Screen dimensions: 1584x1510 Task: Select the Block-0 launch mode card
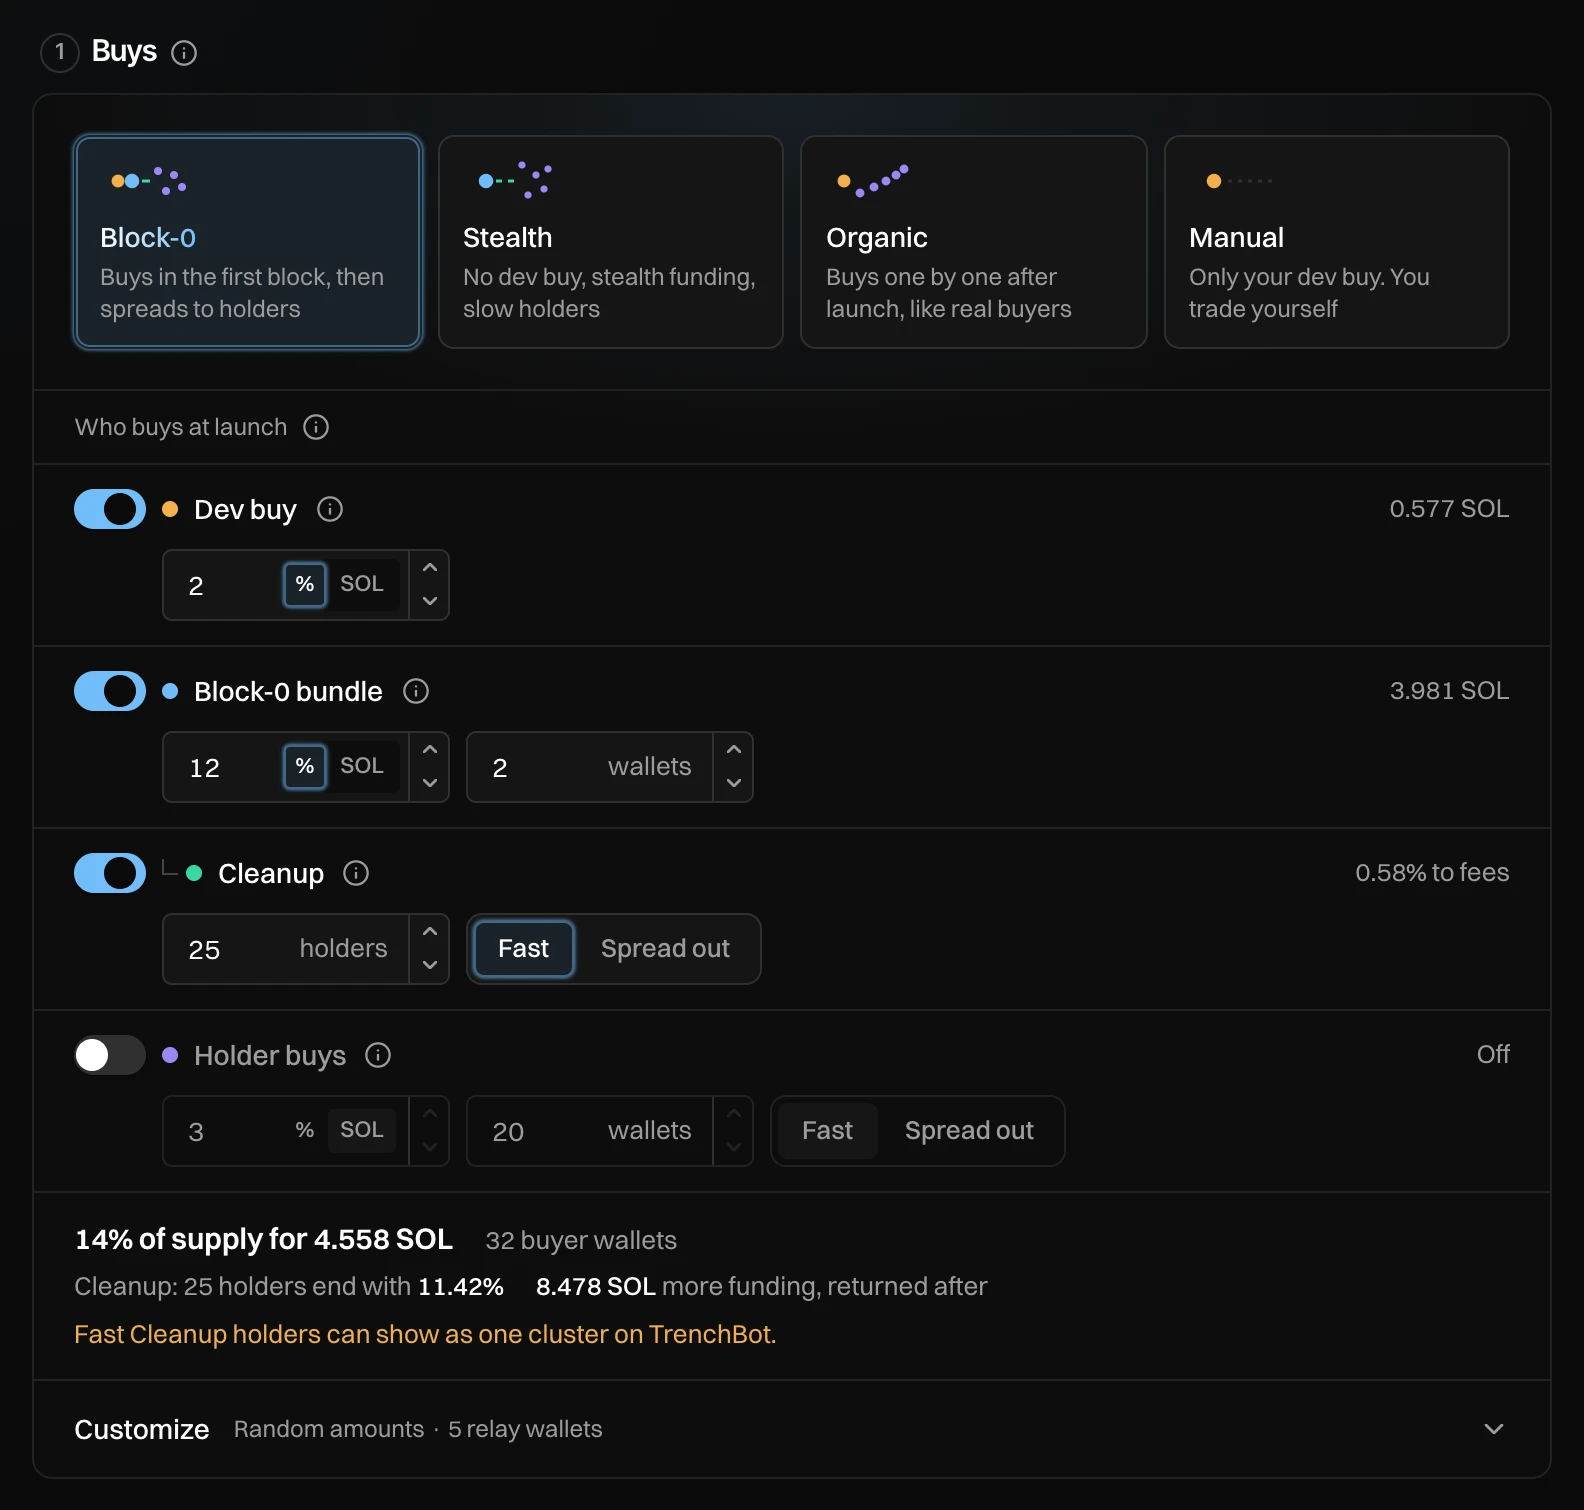[x=248, y=242]
